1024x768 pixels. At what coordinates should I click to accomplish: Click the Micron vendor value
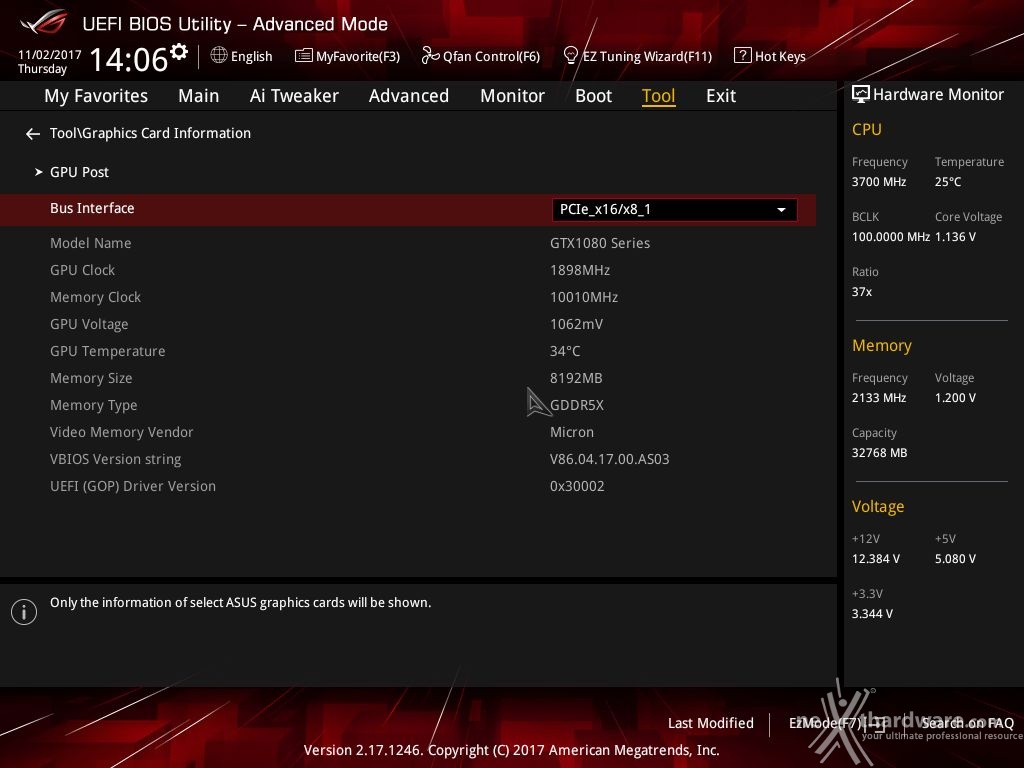[572, 432]
